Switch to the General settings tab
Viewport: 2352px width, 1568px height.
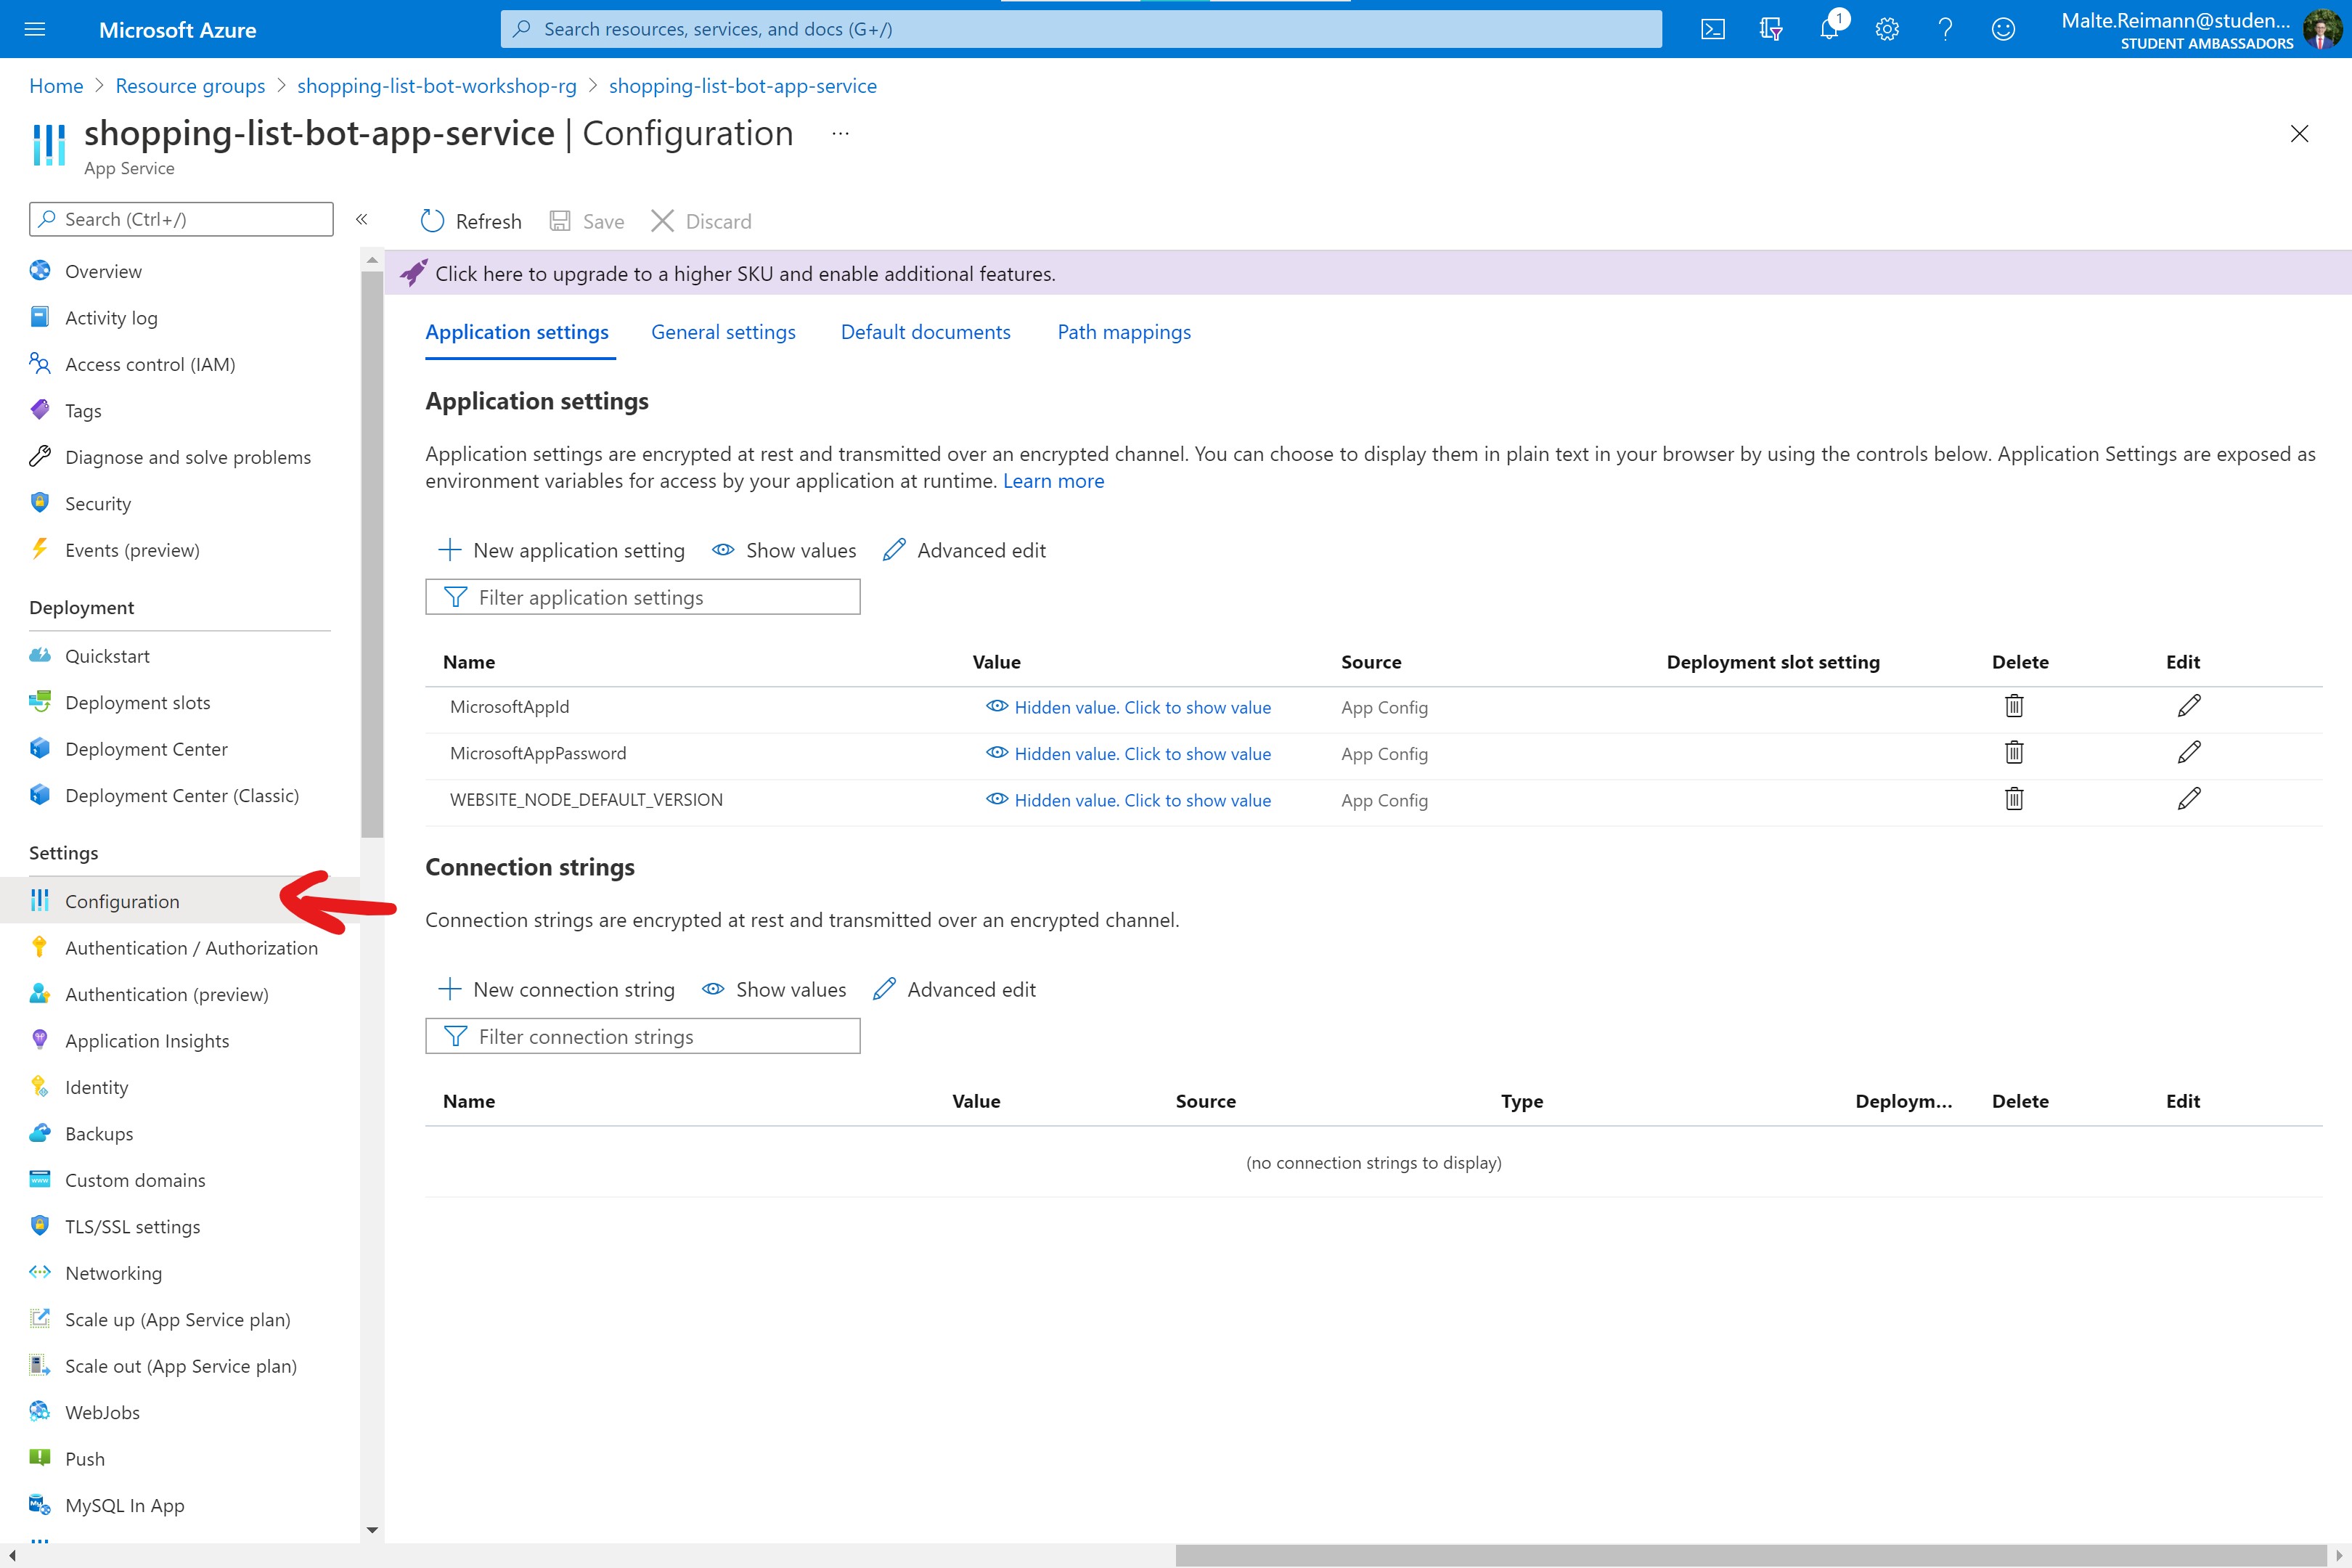723,332
